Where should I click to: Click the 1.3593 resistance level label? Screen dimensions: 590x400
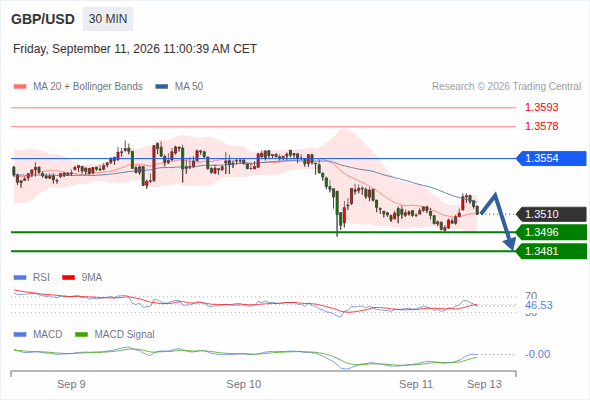tap(541, 107)
